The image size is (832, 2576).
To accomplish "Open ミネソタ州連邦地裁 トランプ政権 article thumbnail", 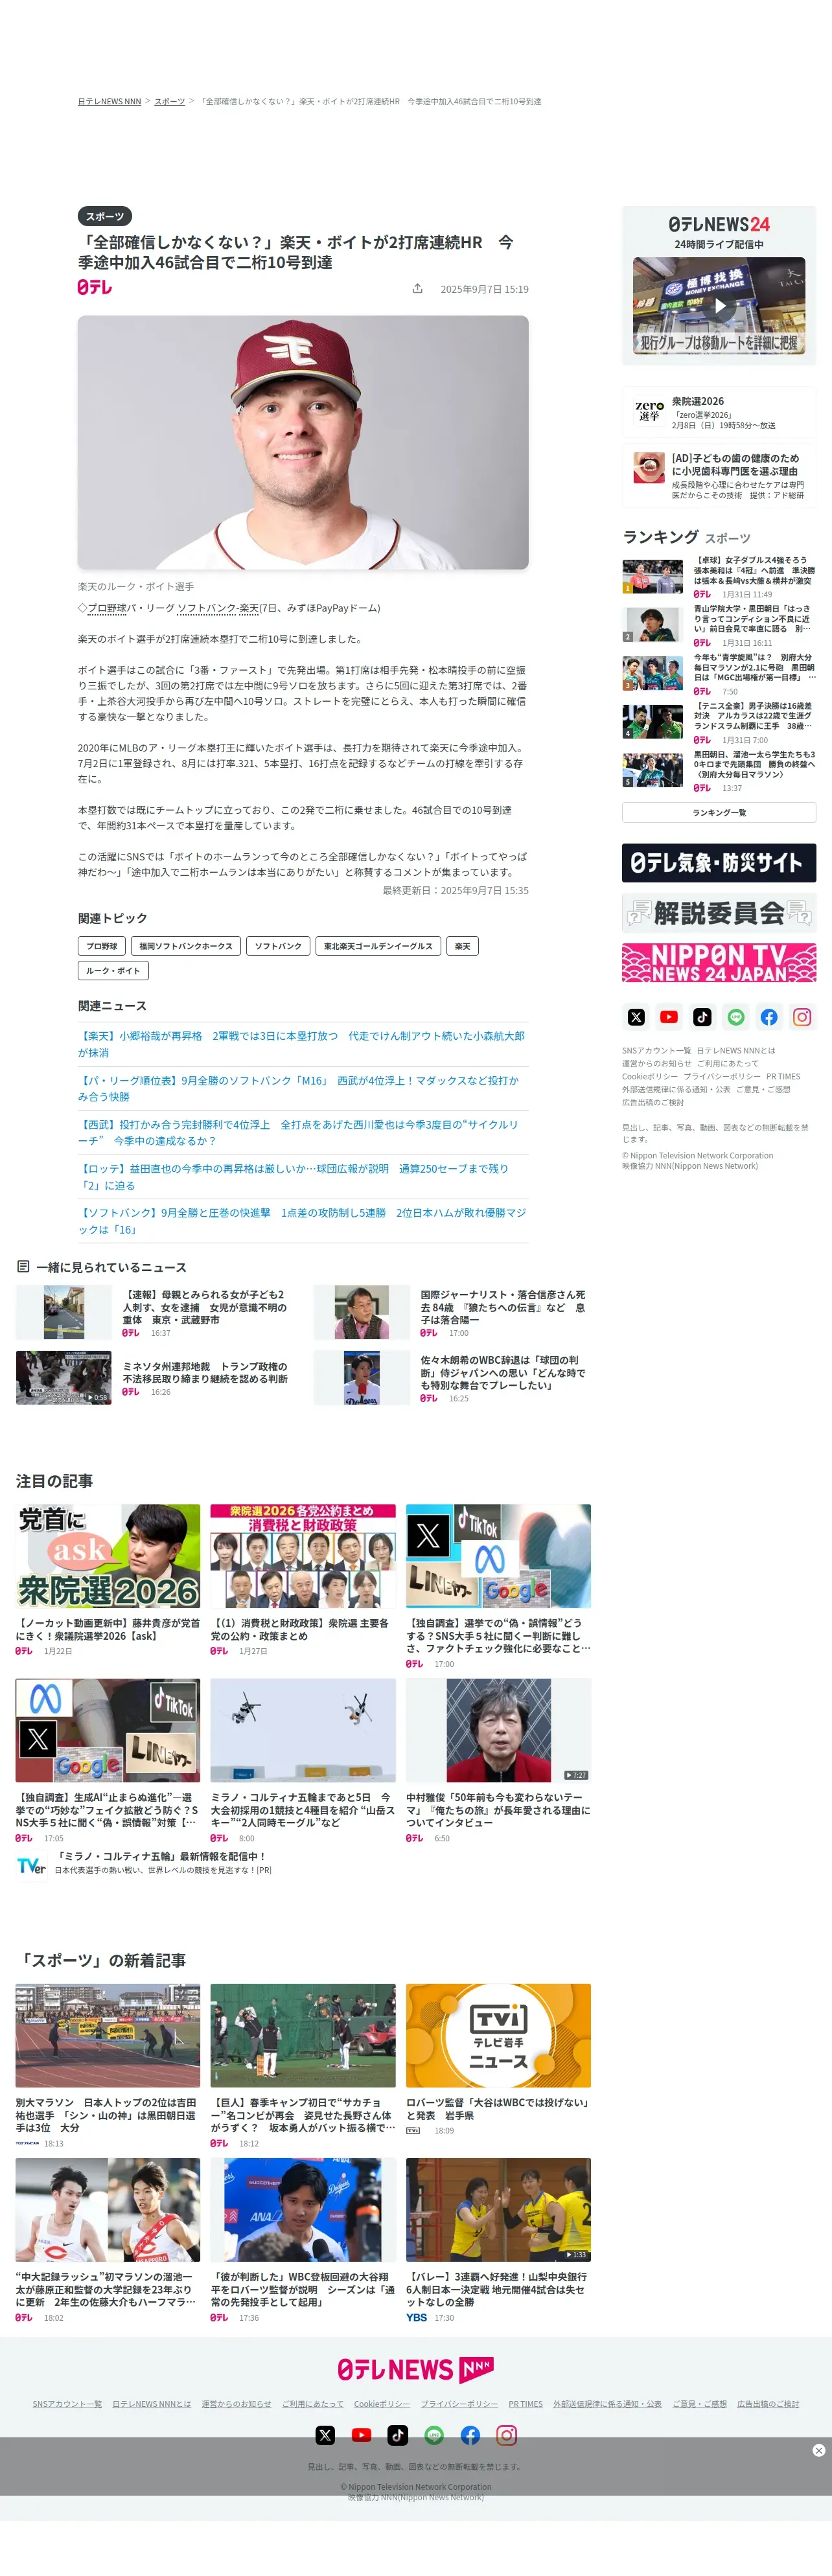I will [63, 1378].
